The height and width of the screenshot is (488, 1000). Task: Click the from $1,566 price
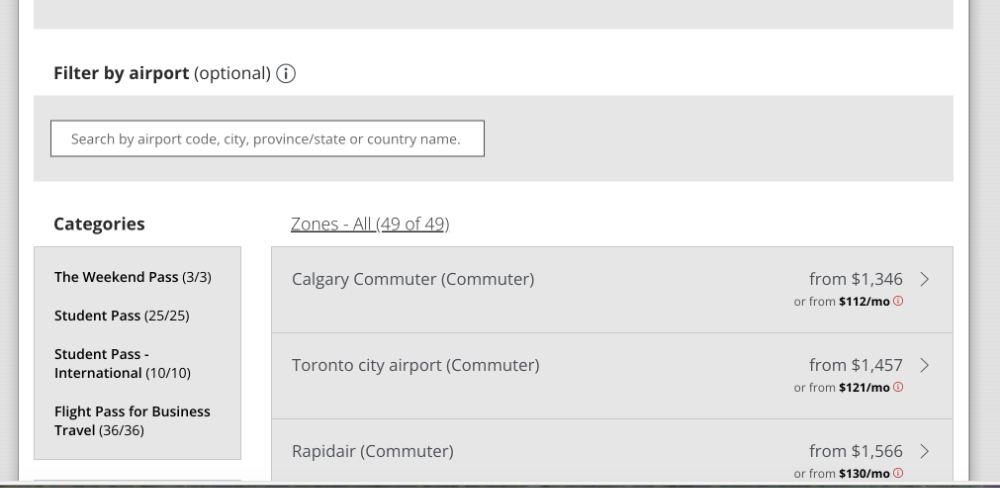[x=855, y=451]
